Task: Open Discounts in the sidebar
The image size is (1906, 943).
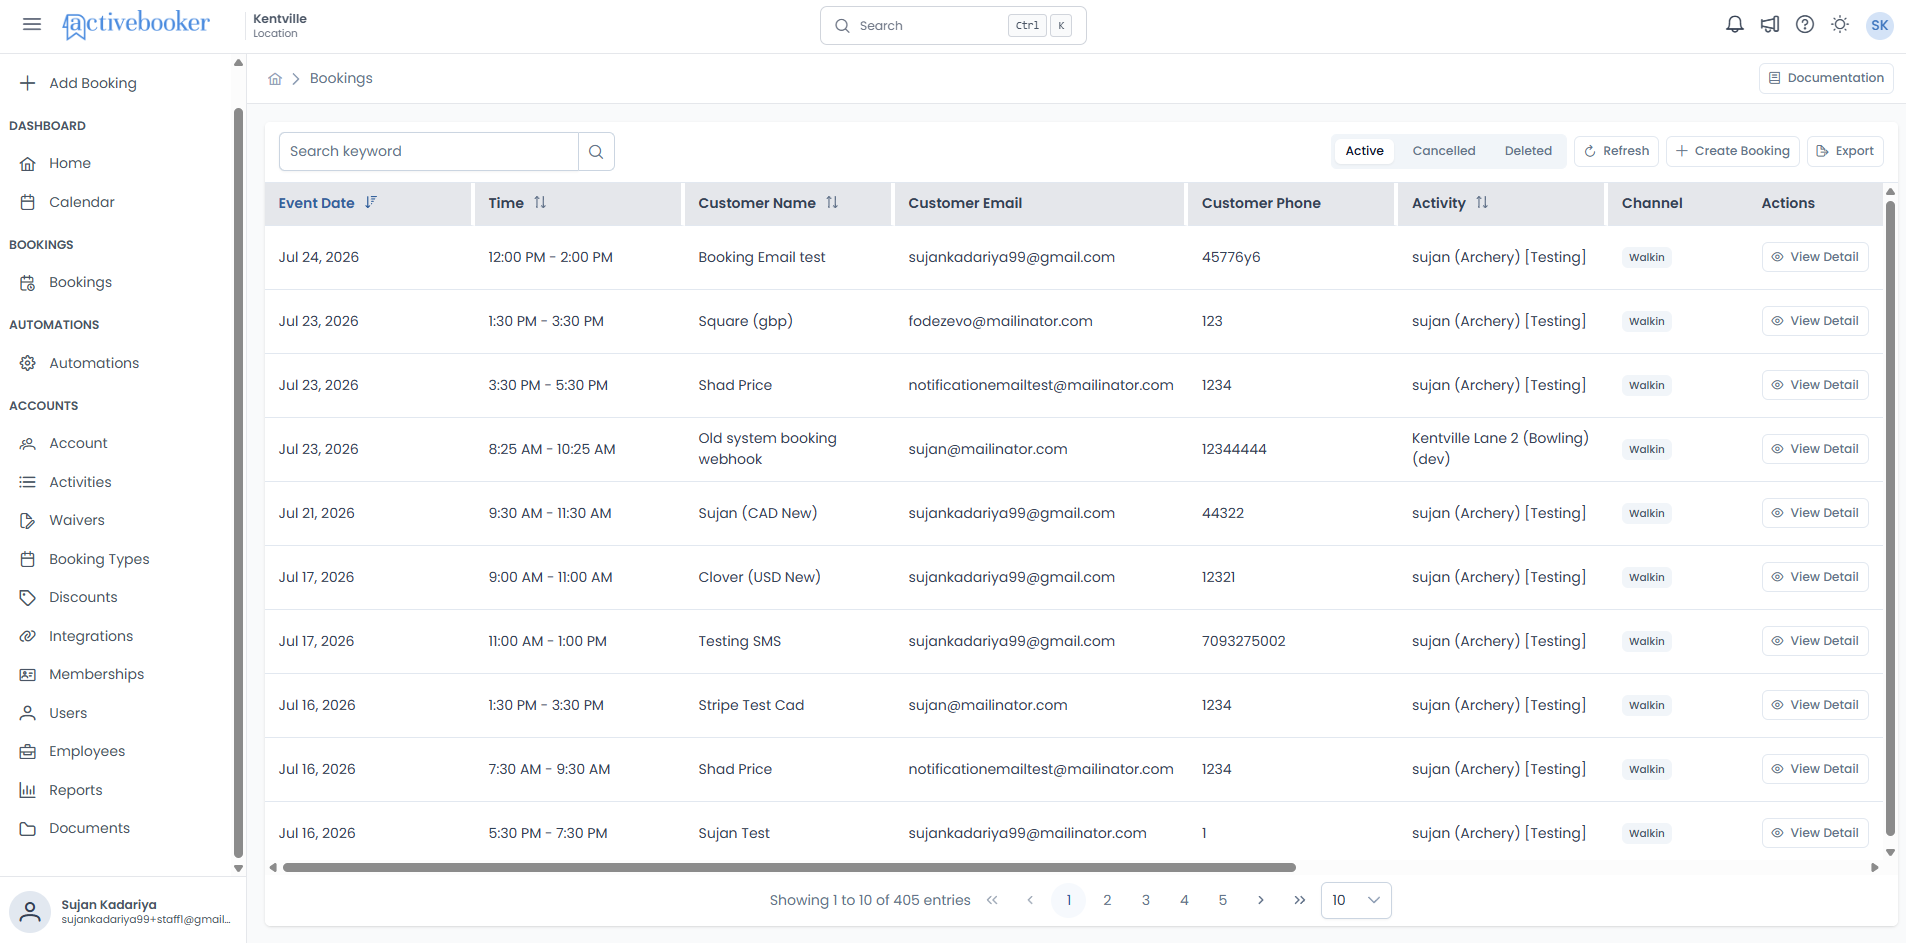Action: pyautogui.click(x=83, y=597)
